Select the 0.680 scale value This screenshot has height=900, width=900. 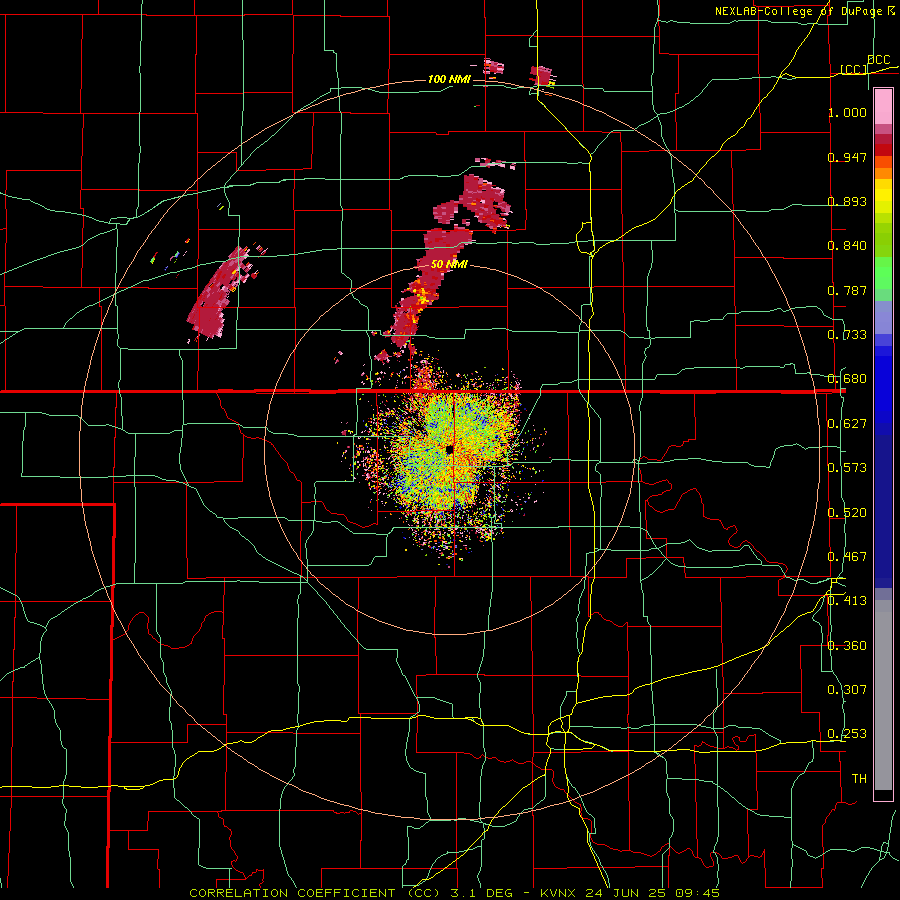click(847, 379)
